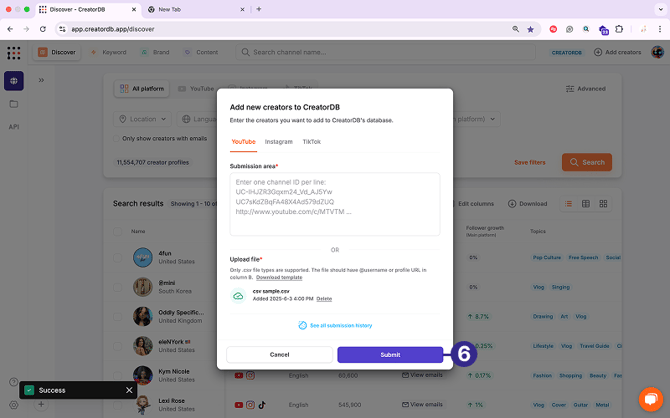Switch to list view layout icon
Image resolution: width=670 pixels, height=418 pixels.
pyautogui.click(x=568, y=204)
